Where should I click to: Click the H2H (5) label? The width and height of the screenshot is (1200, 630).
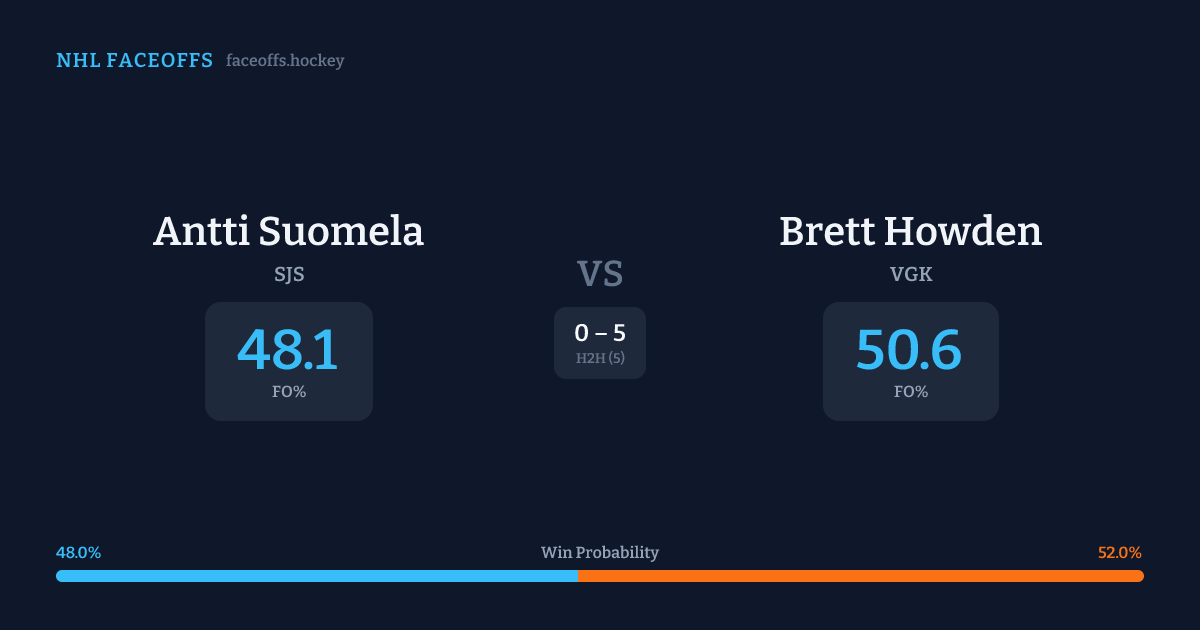(x=600, y=358)
